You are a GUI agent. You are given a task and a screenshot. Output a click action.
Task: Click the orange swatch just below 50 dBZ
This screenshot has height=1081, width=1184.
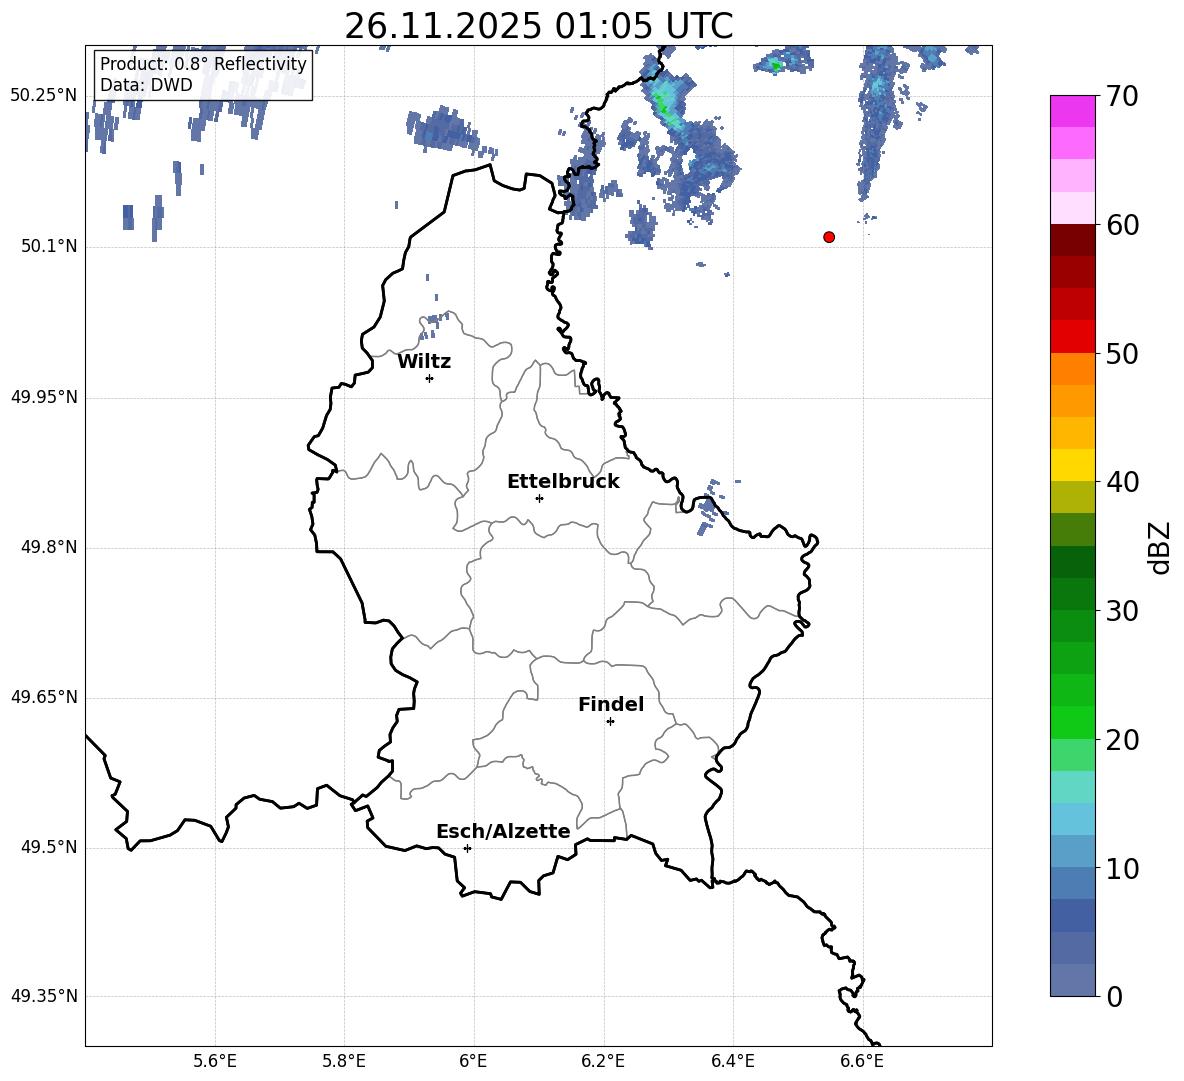pos(1073,369)
